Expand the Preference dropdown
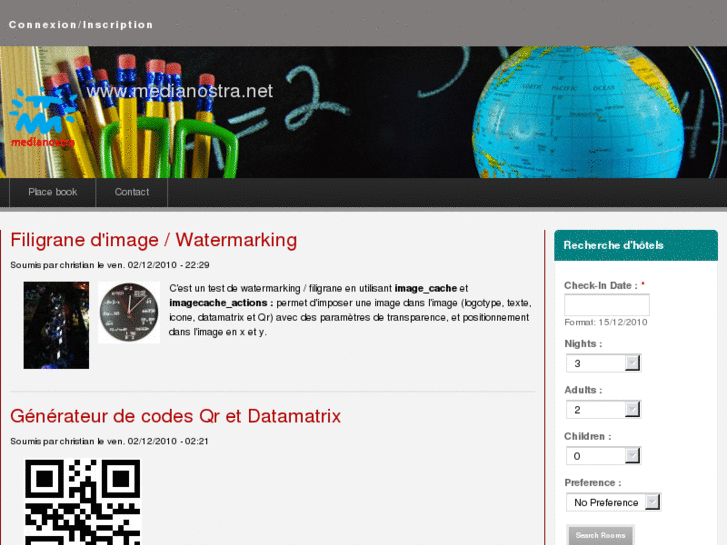This screenshot has width=727, height=545. [x=613, y=502]
